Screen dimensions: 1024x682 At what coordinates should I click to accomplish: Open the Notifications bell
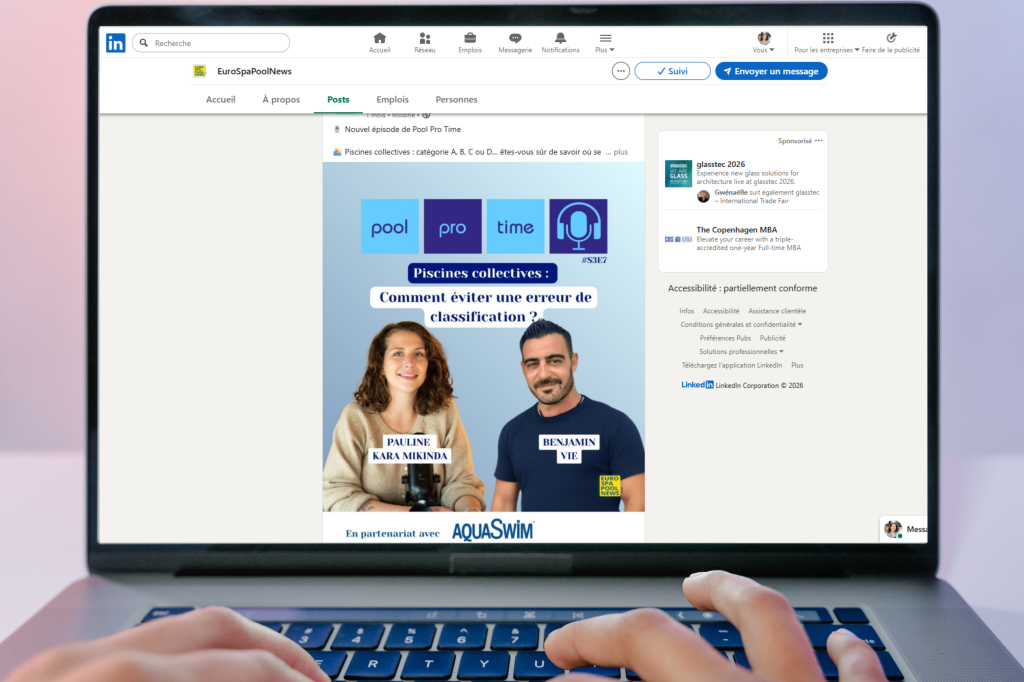click(x=560, y=42)
